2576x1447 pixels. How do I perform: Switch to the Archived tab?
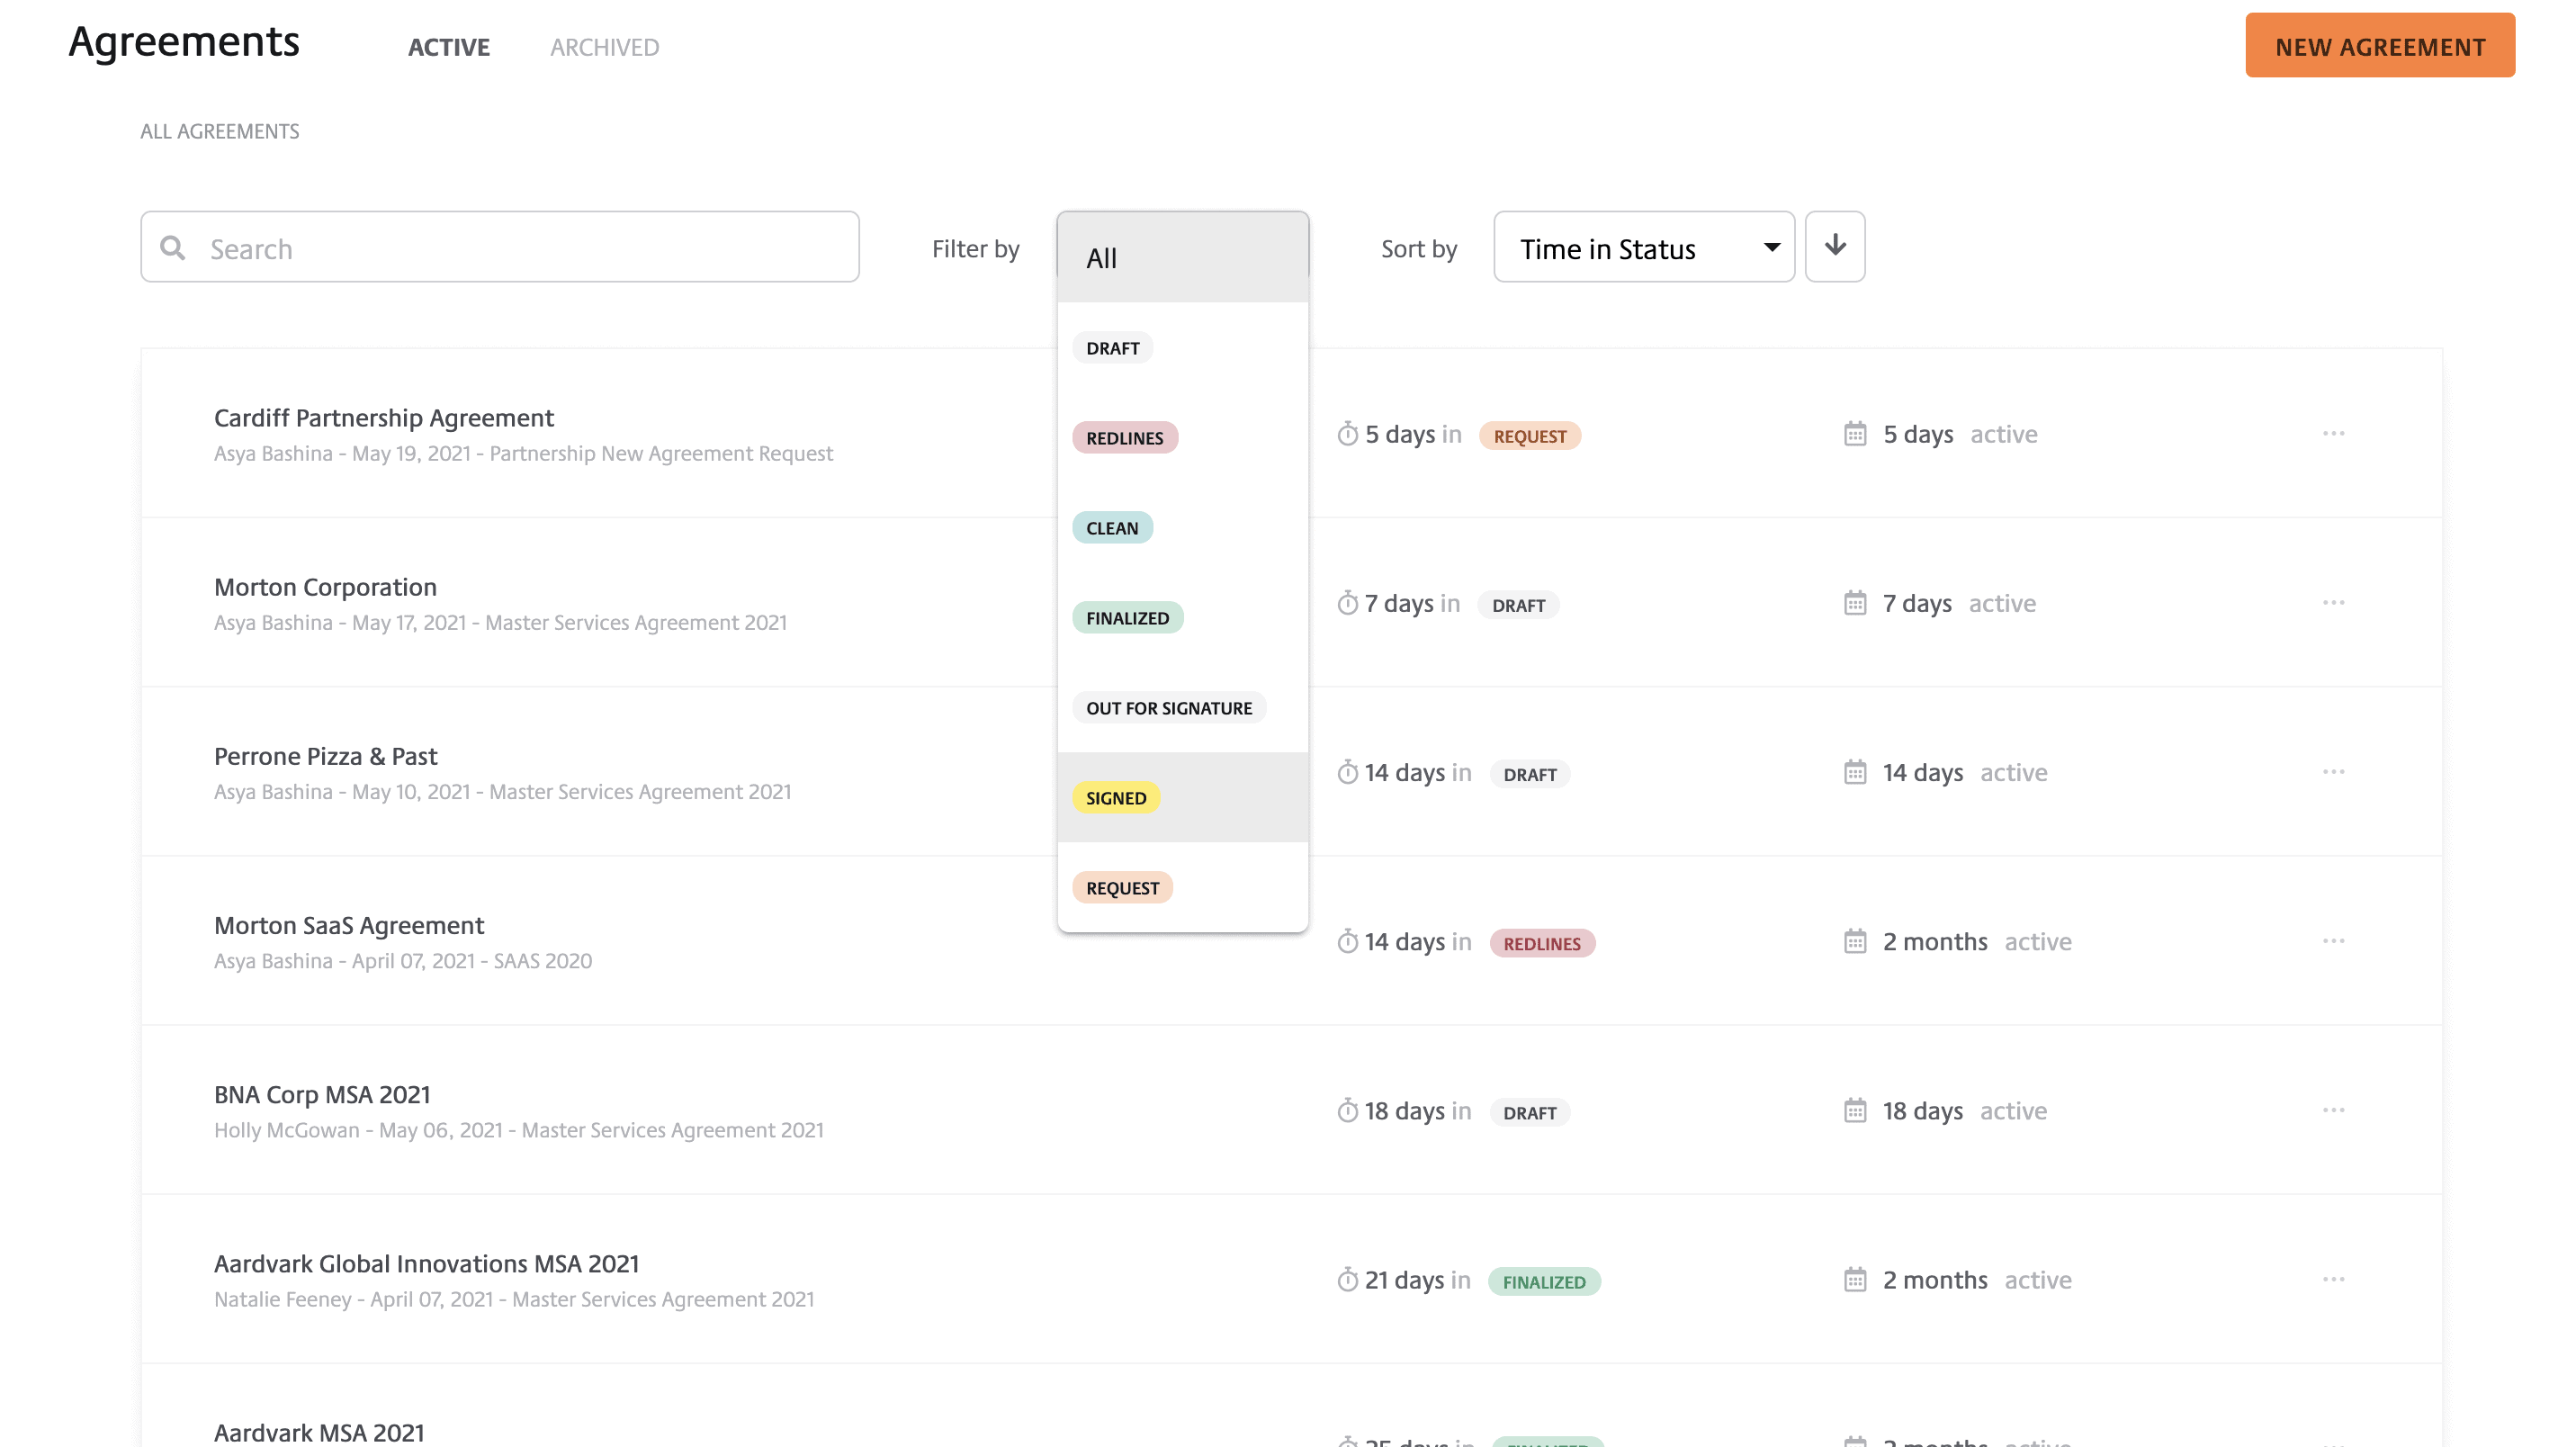click(x=604, y=47)
